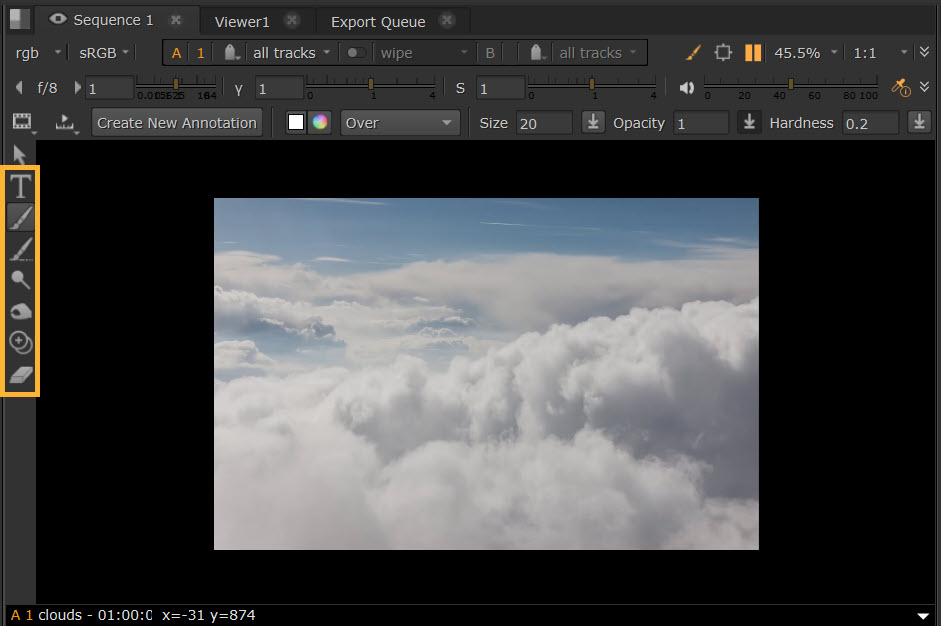The image size is (941, 626).
Task: Open the color wheel picker swatch
Action: (320, 123)
